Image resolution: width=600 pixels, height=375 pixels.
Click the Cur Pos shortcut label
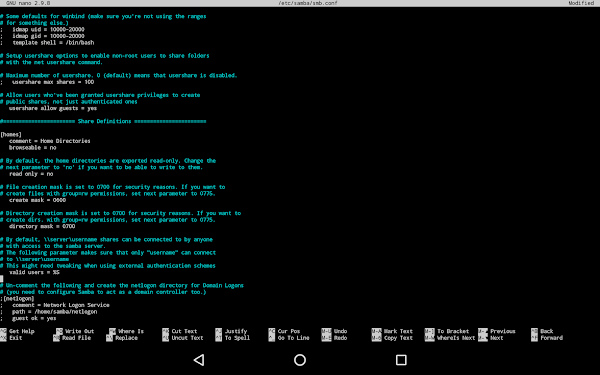pos(289,331)
